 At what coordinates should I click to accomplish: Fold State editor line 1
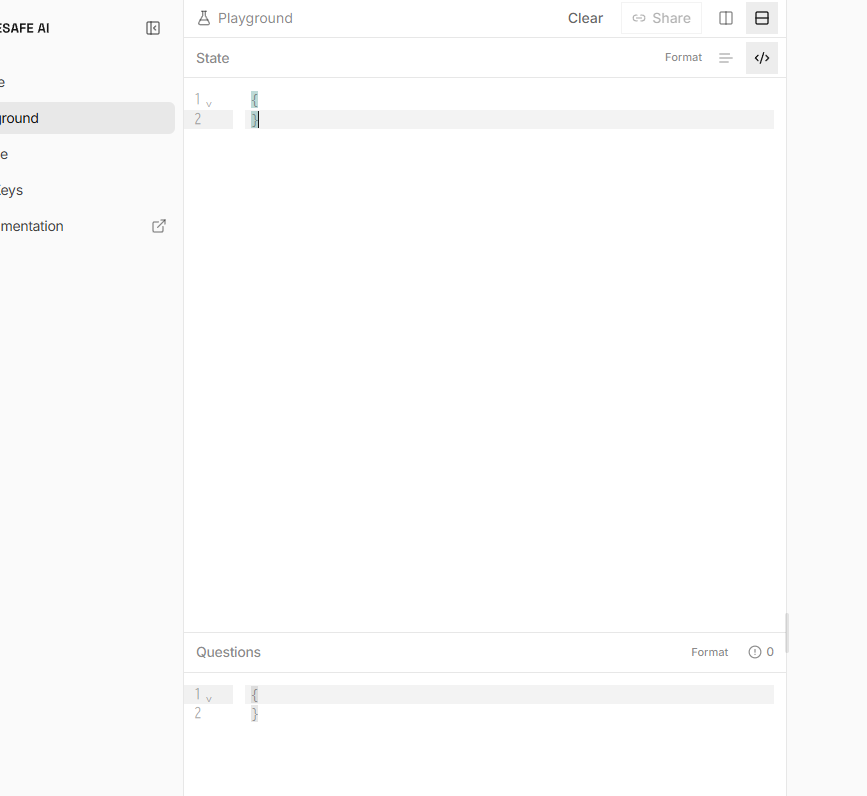click(209, 103)
